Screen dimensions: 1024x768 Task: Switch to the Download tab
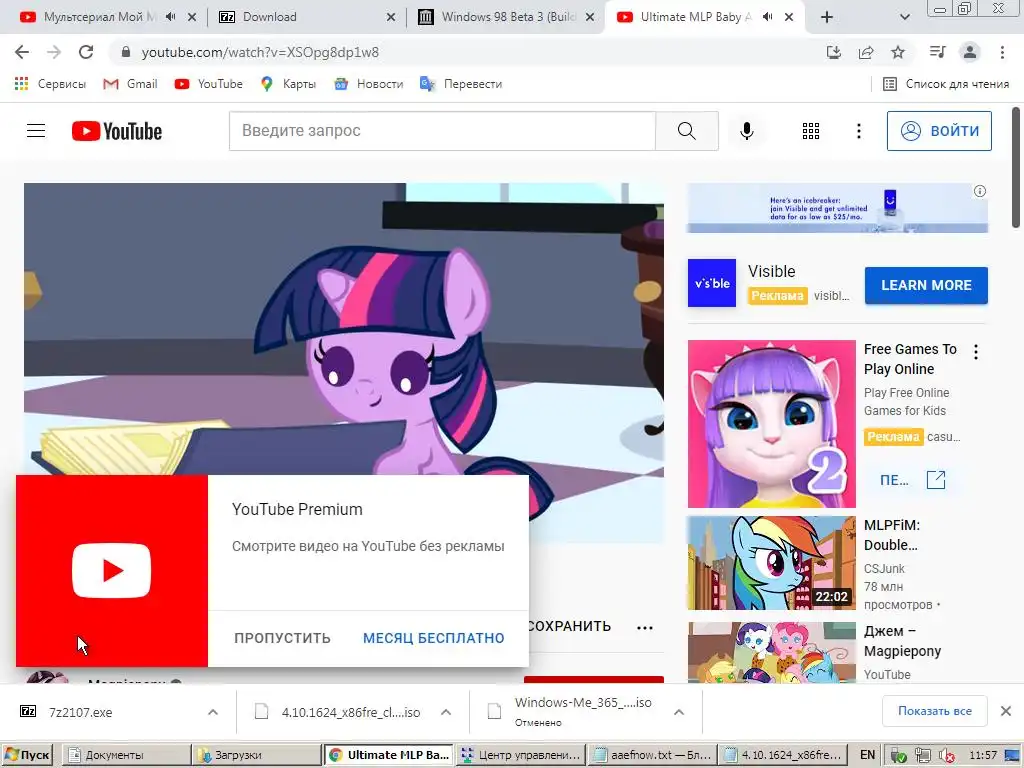coord(269,17)
